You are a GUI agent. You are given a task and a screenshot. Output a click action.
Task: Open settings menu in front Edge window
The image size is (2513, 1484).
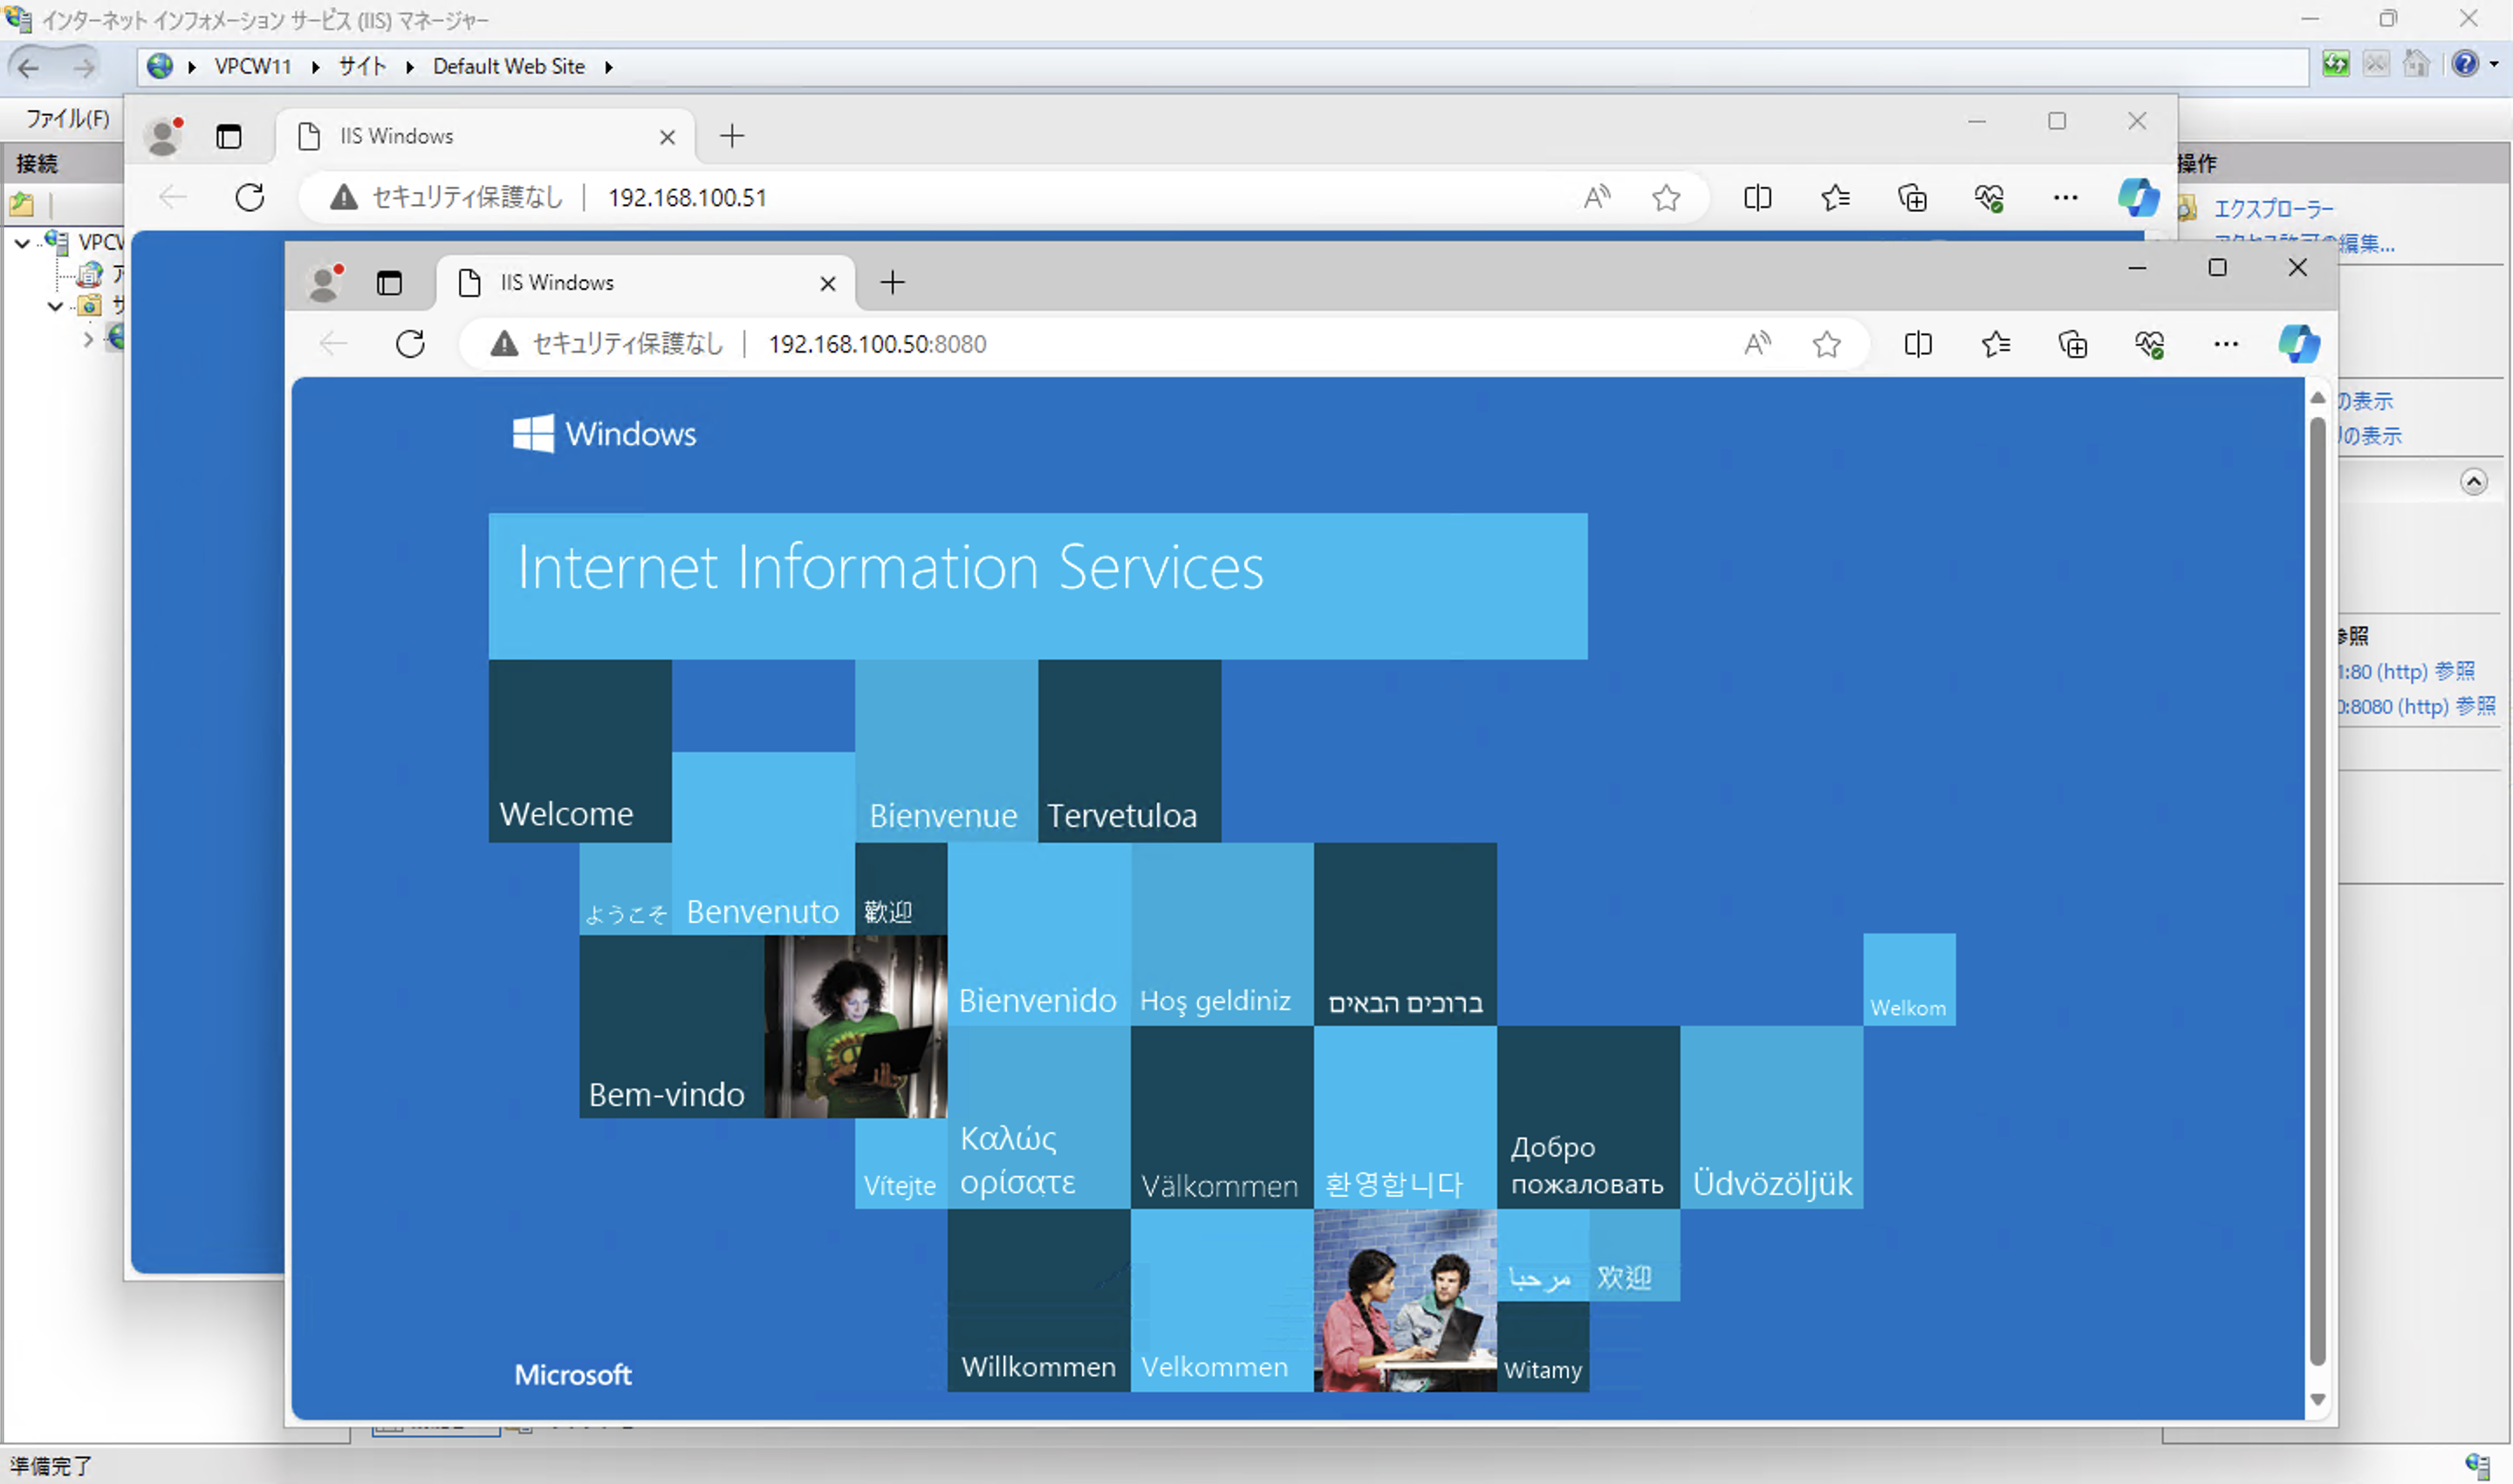pos(2226,344)
